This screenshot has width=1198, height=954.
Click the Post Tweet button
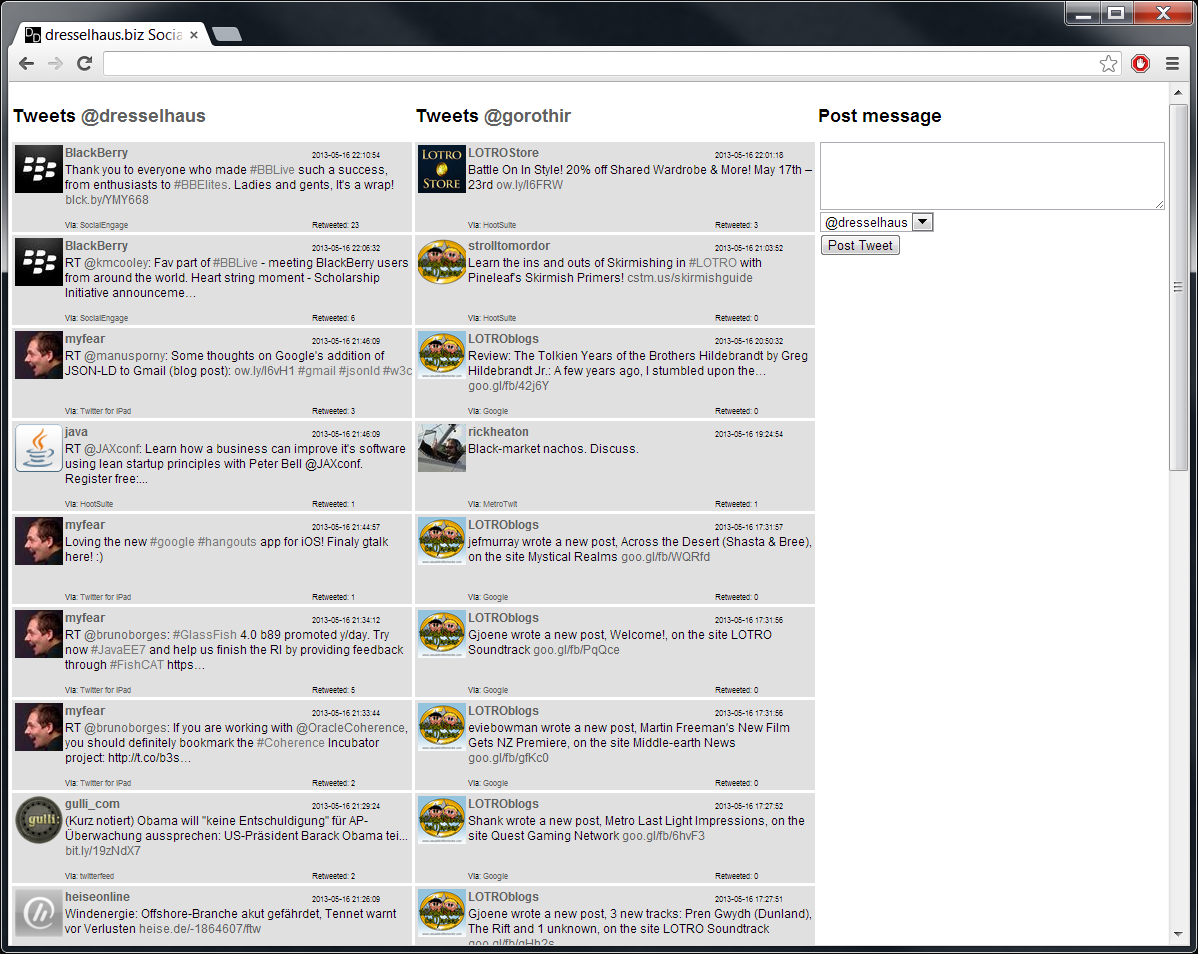860,245
